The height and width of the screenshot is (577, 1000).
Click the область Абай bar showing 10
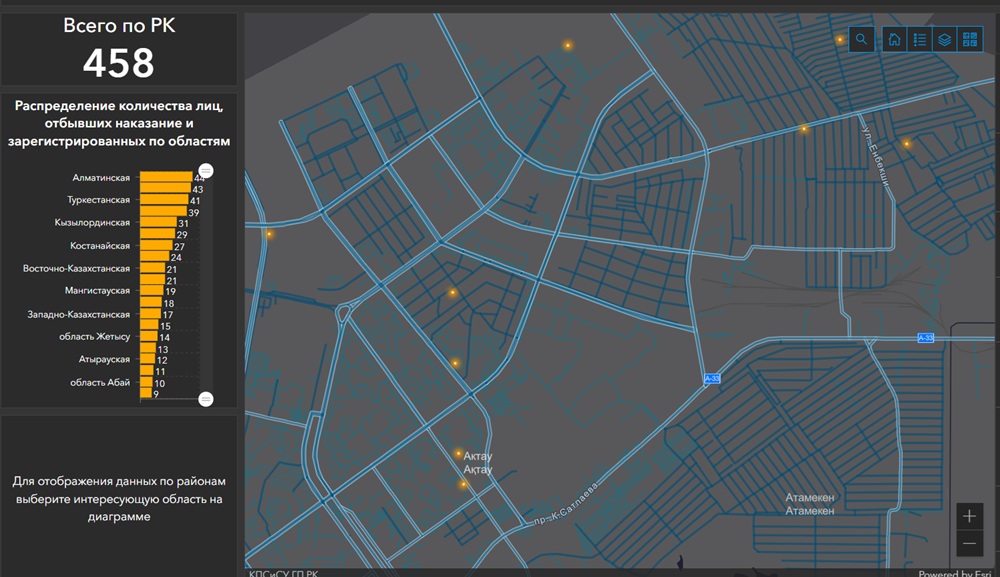146,383
